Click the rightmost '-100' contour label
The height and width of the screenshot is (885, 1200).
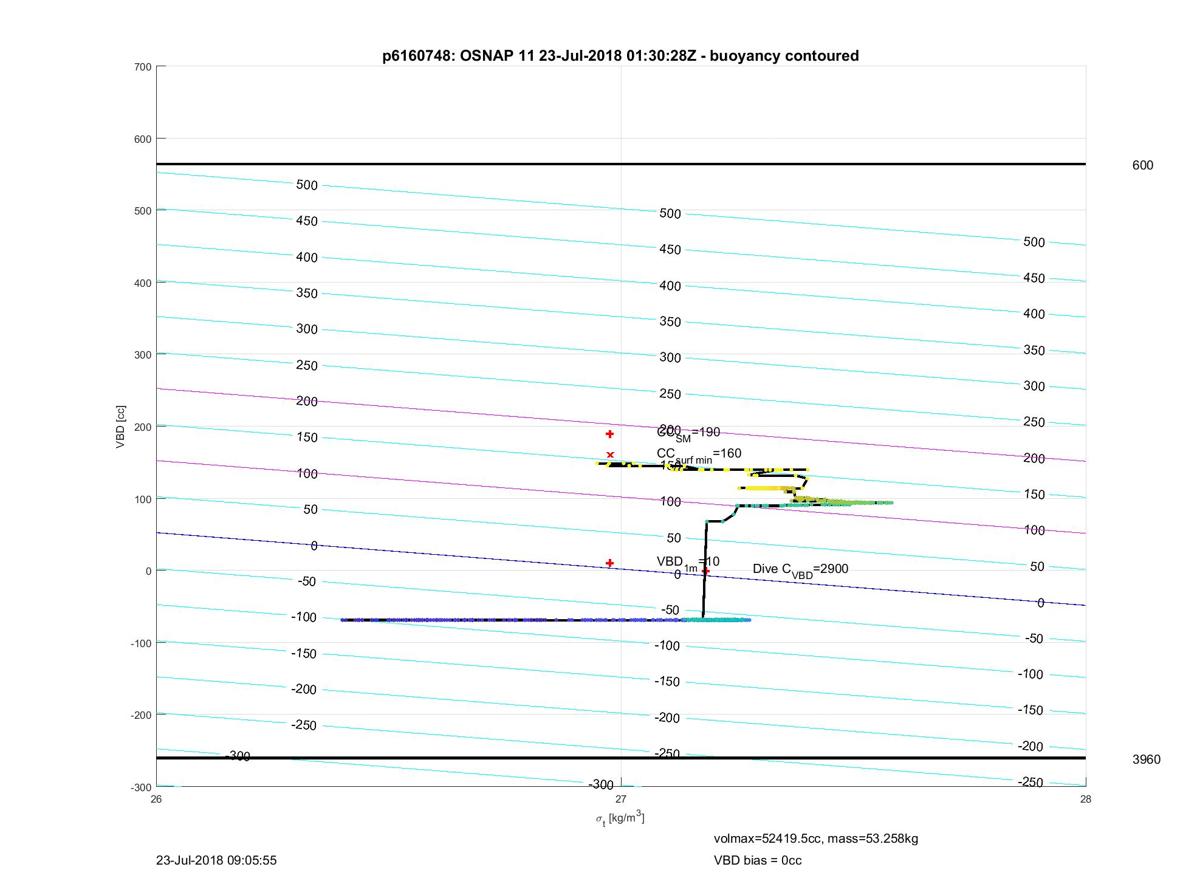pyautogui.click(x=1031, y=675)
